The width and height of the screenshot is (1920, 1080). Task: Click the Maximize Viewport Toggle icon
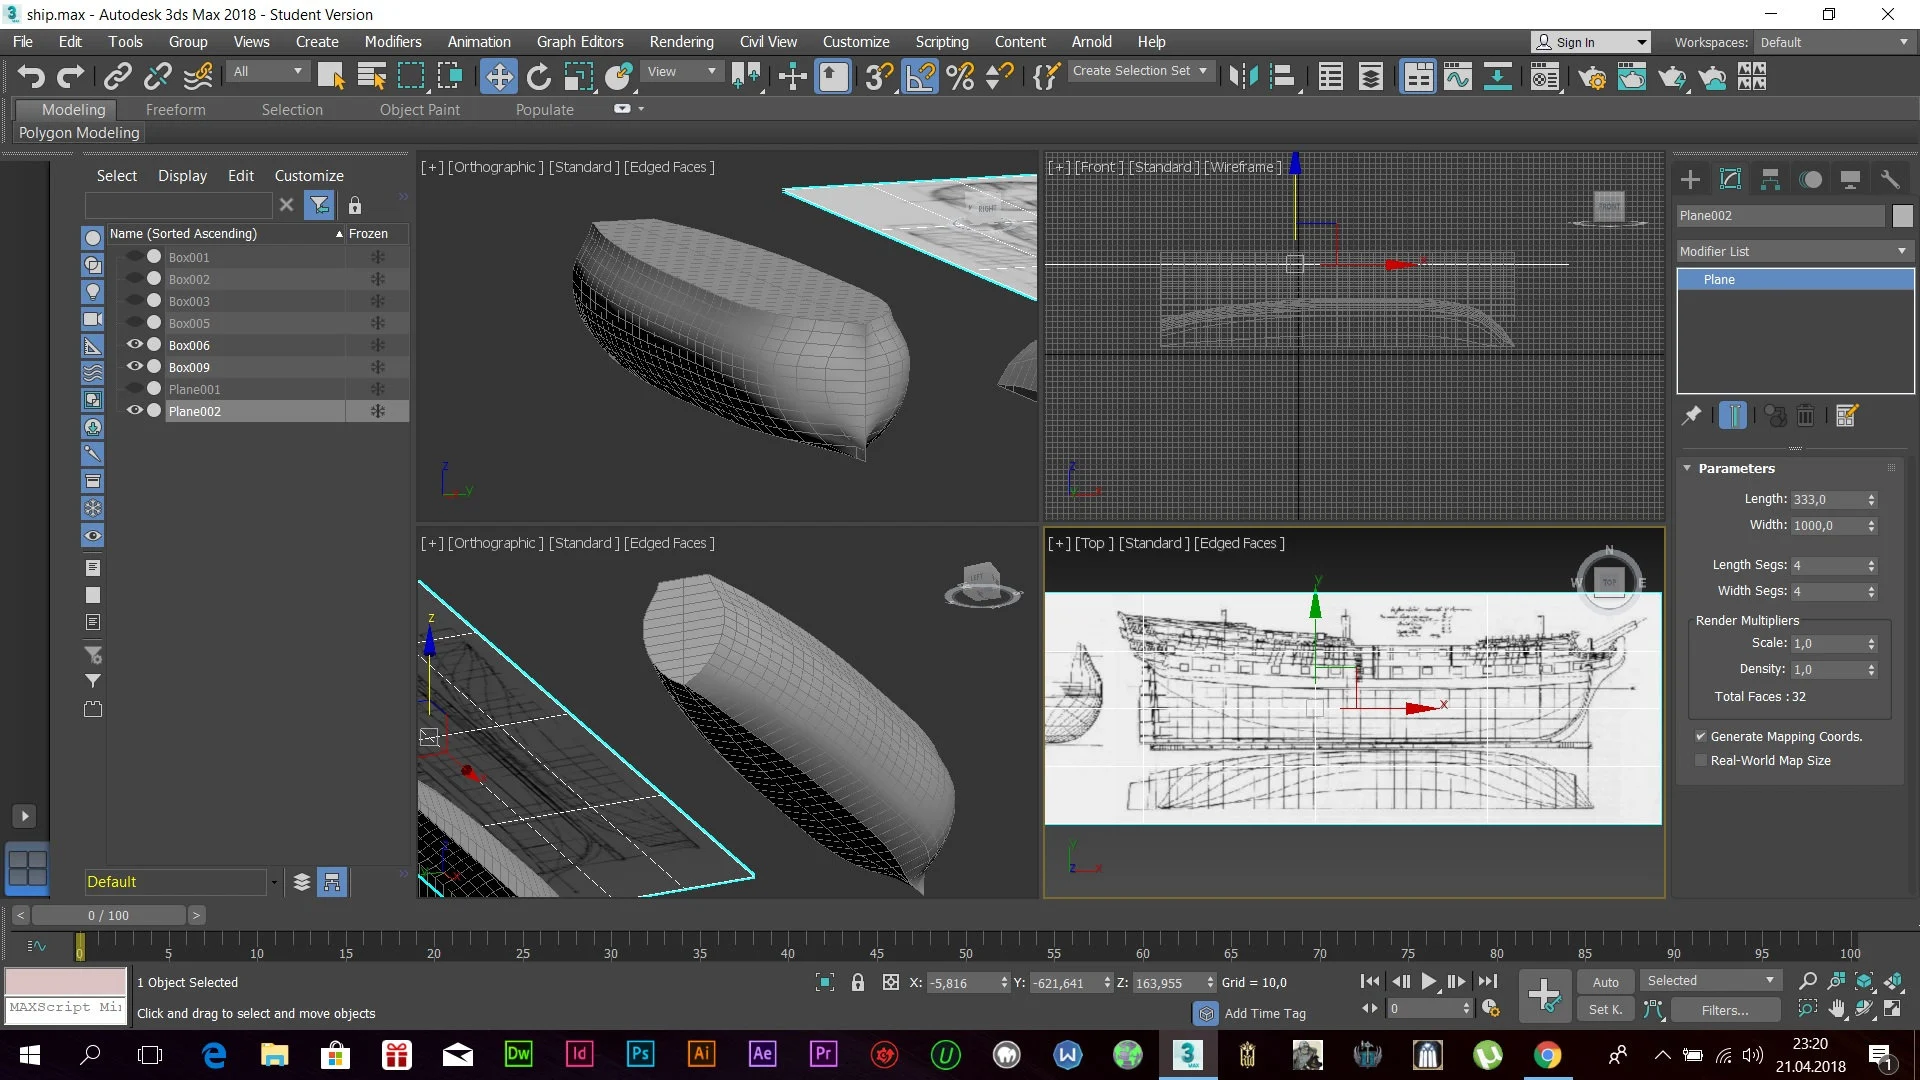1893,1009
